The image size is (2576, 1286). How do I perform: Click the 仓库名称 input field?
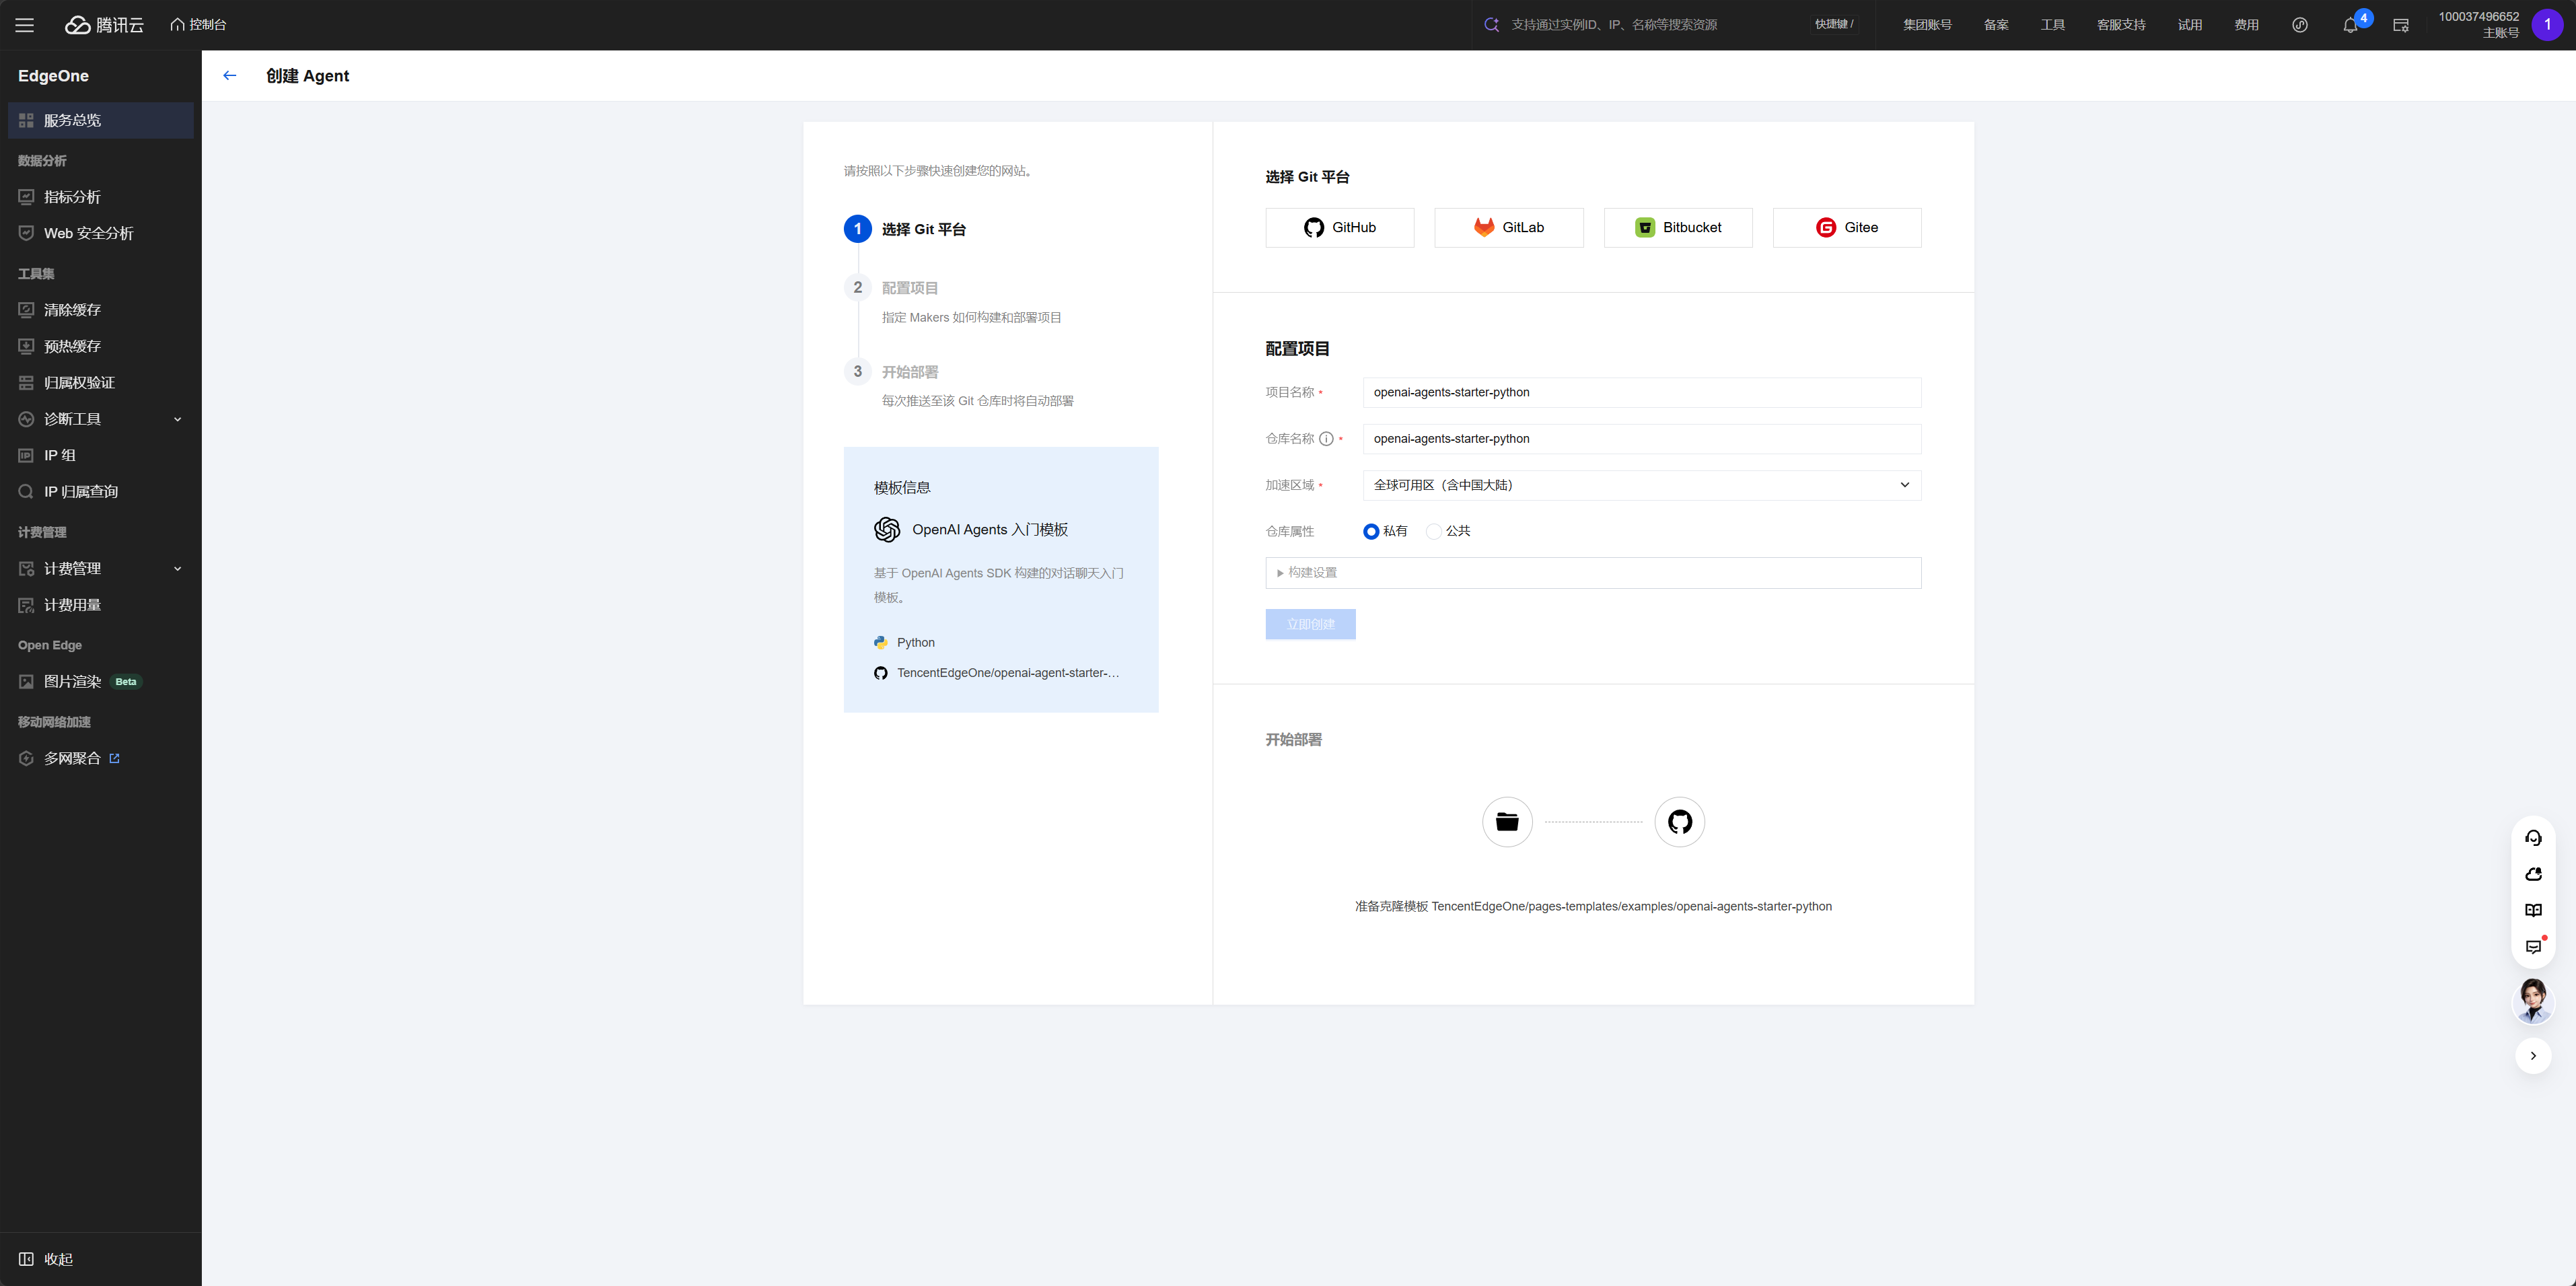1641,439
